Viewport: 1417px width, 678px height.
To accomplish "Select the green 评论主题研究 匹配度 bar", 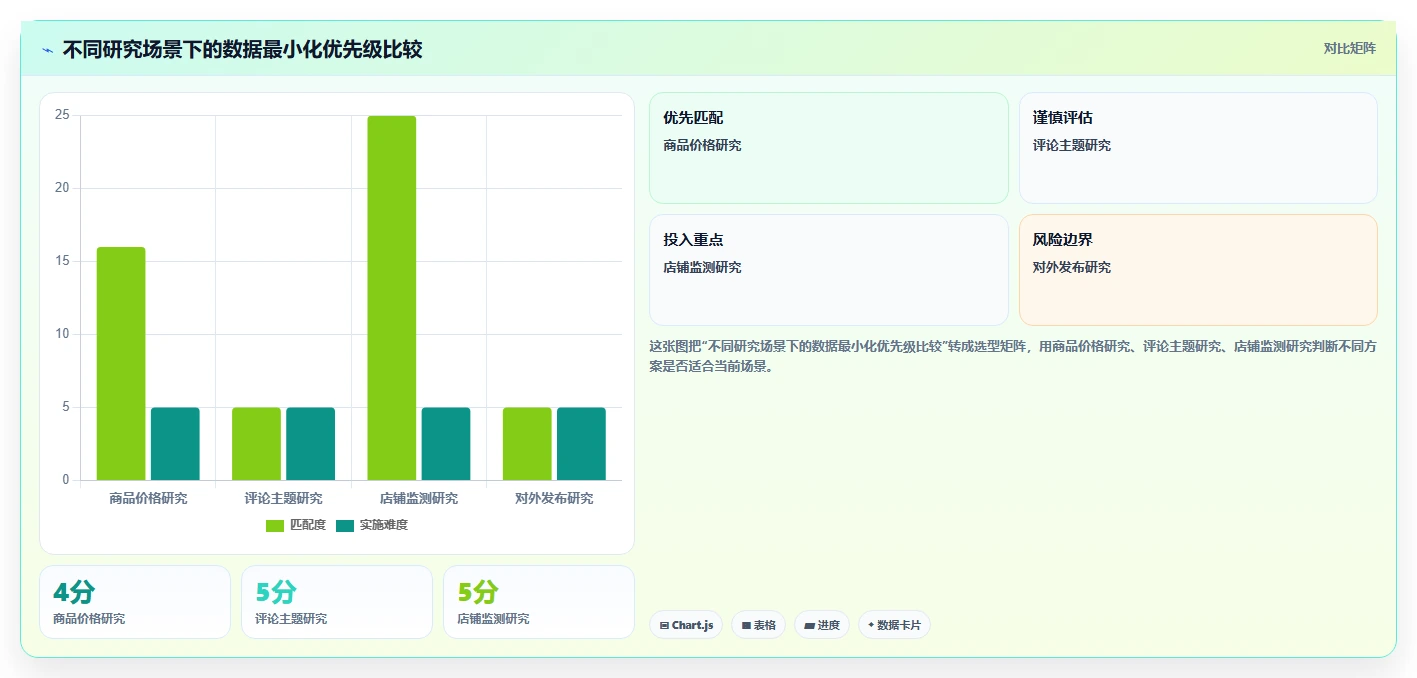I will click(x=256, y=444).
